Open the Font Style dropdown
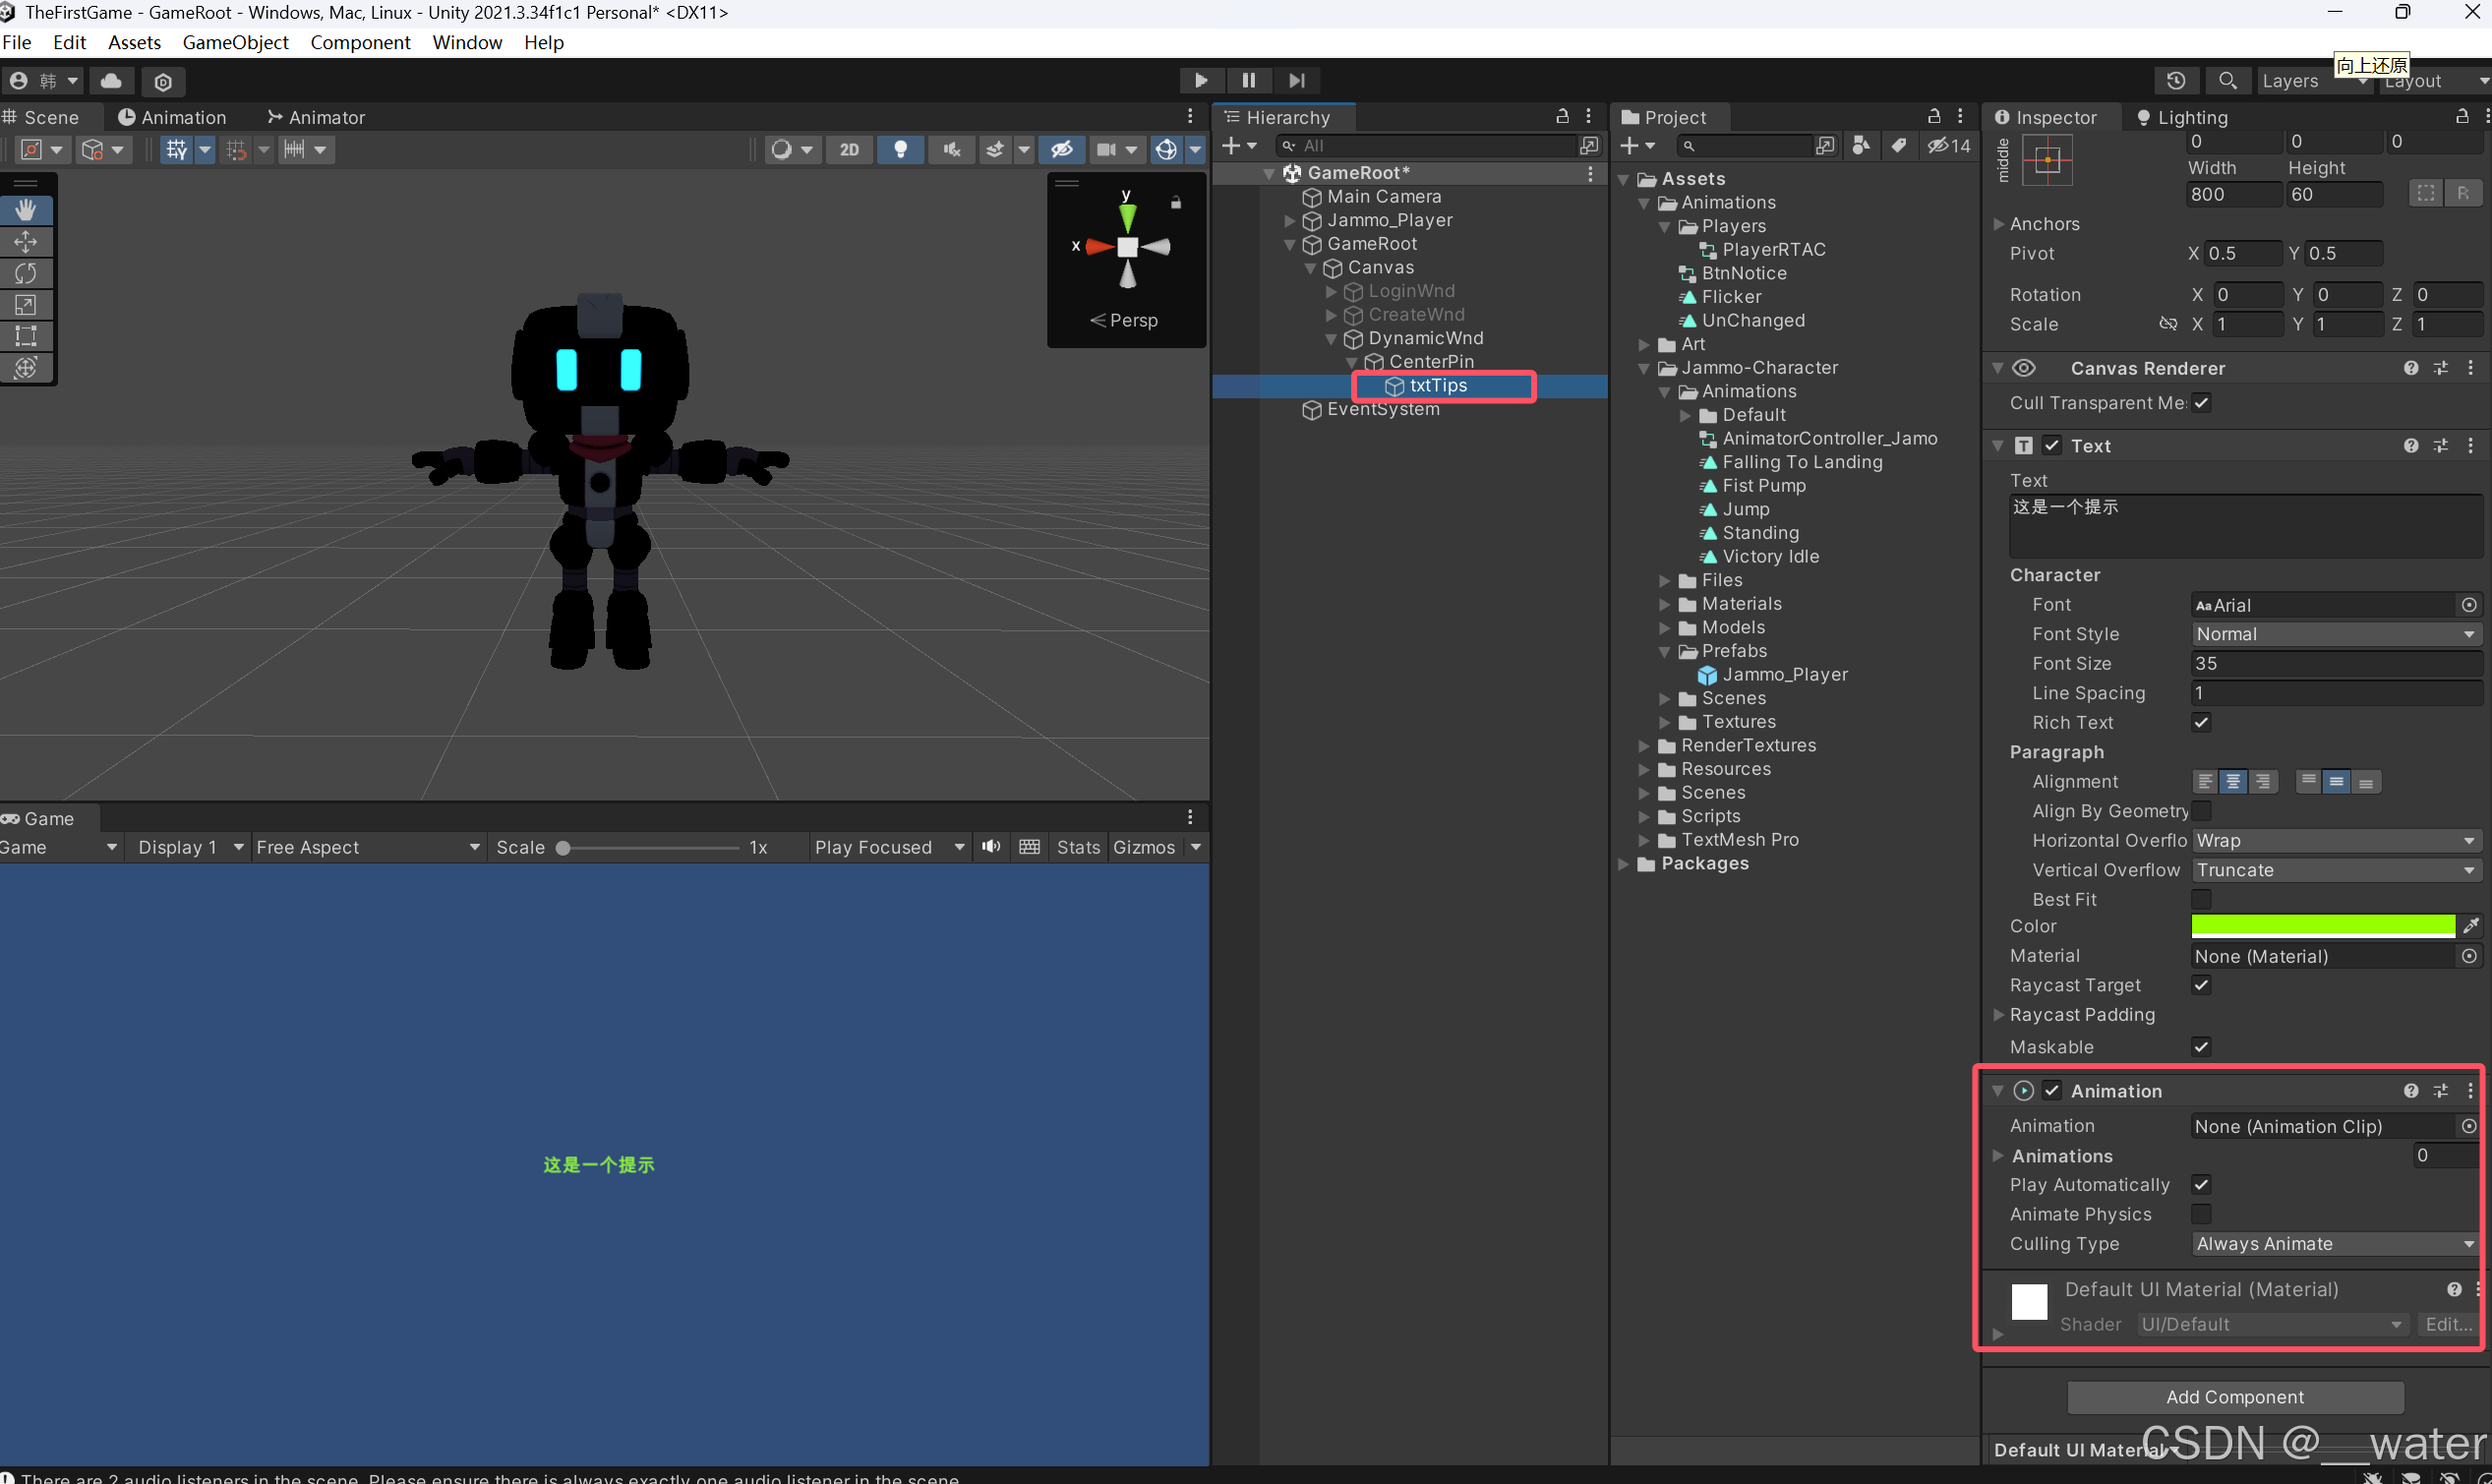2492x1484 pixels. click(2334, 634)
